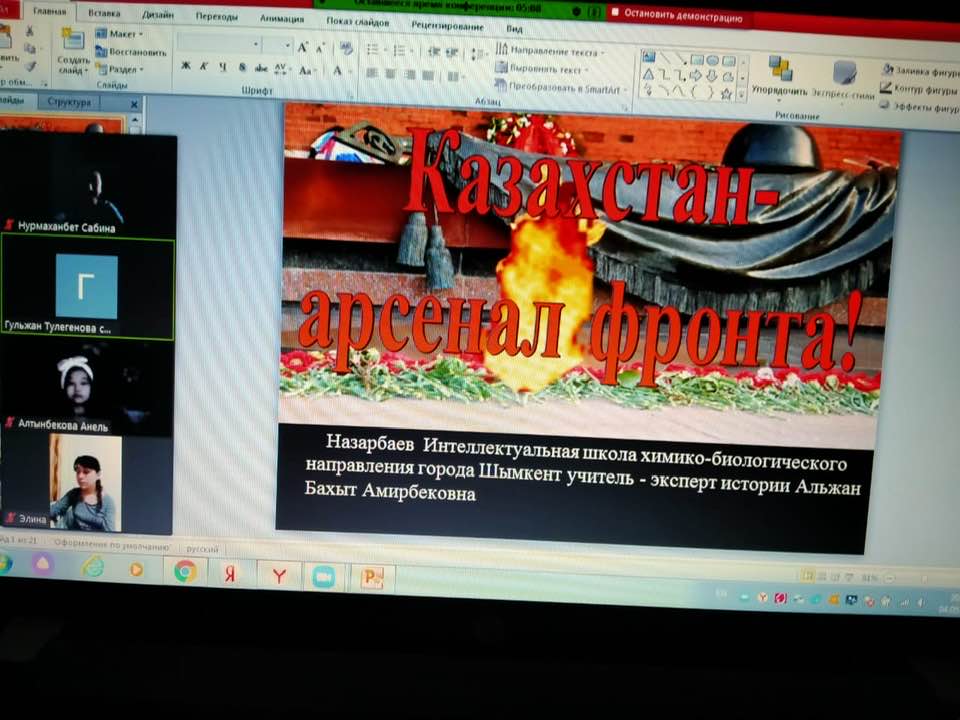
Task: Cut selection with the scissors icon
Action: point(29,31)
